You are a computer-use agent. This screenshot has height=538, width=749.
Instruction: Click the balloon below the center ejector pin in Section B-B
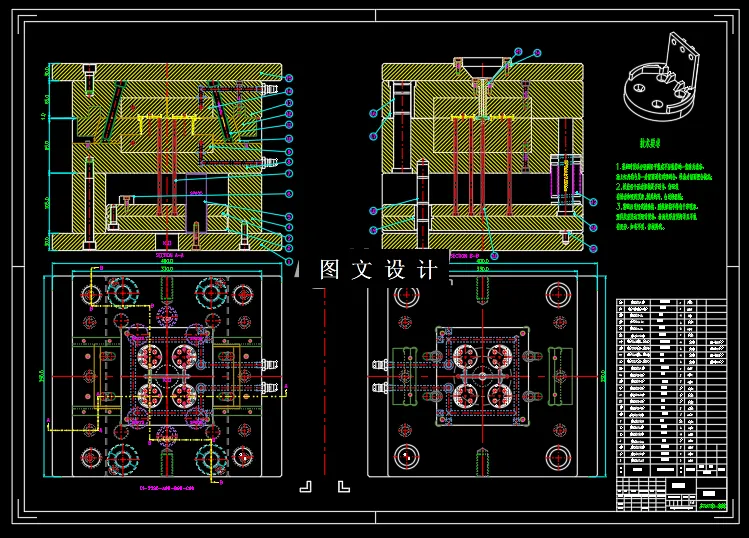pos(494,256)
